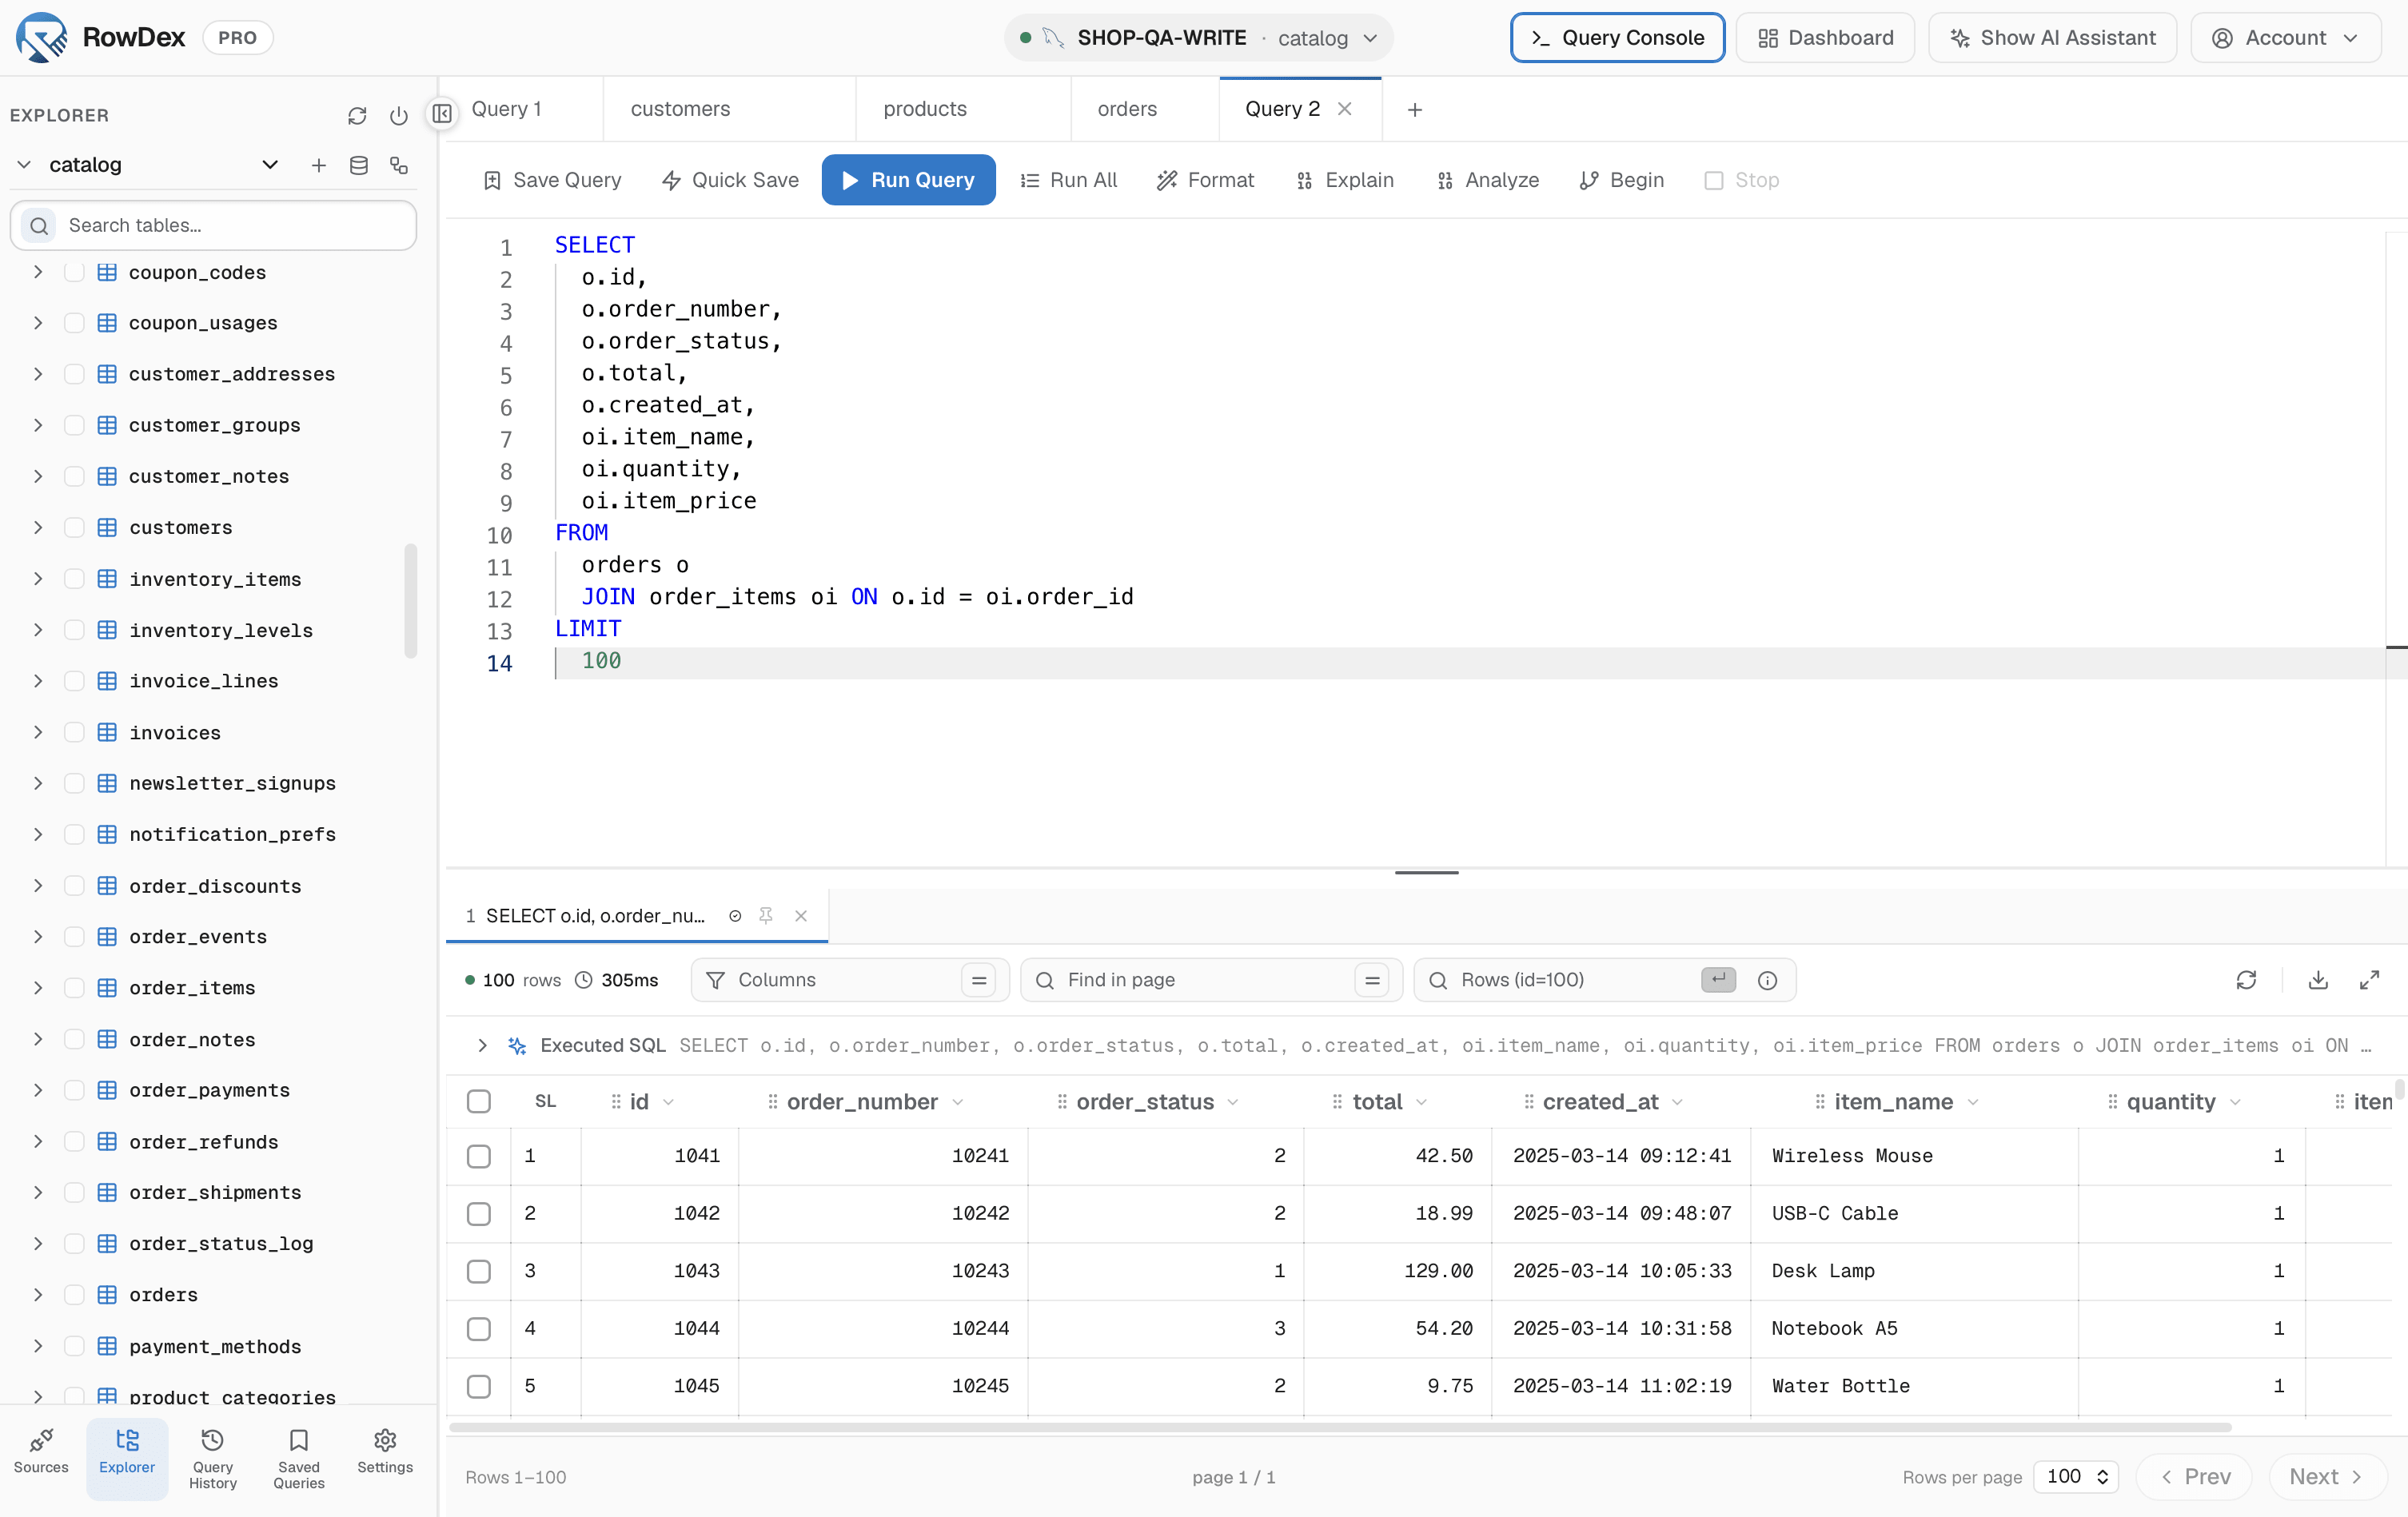The image size is (2408, 1517).
Task: Check the customers table checkbox
Action: [74, 527]
